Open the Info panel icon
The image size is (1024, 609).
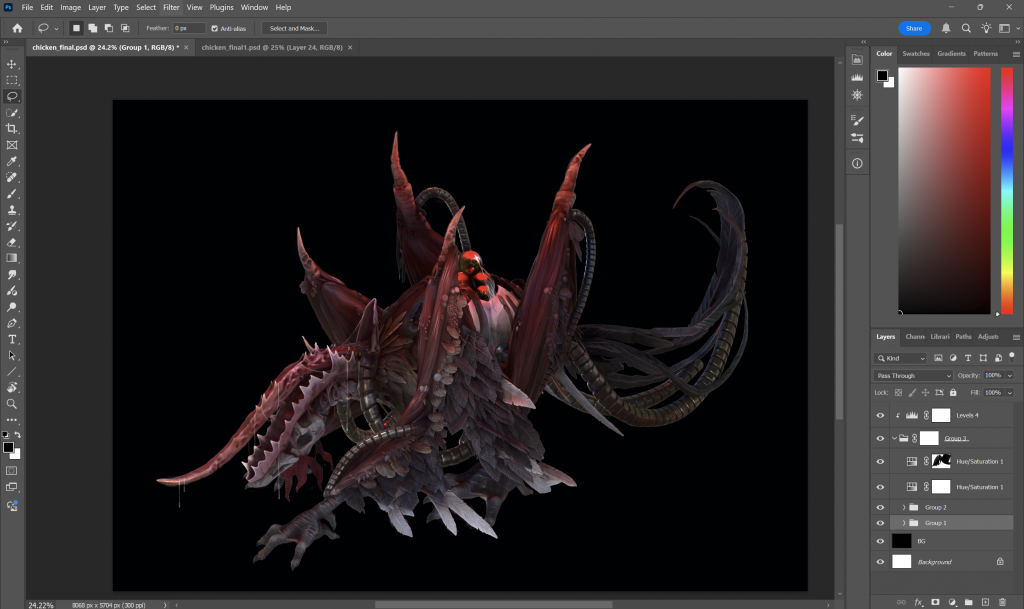[857, 163]
